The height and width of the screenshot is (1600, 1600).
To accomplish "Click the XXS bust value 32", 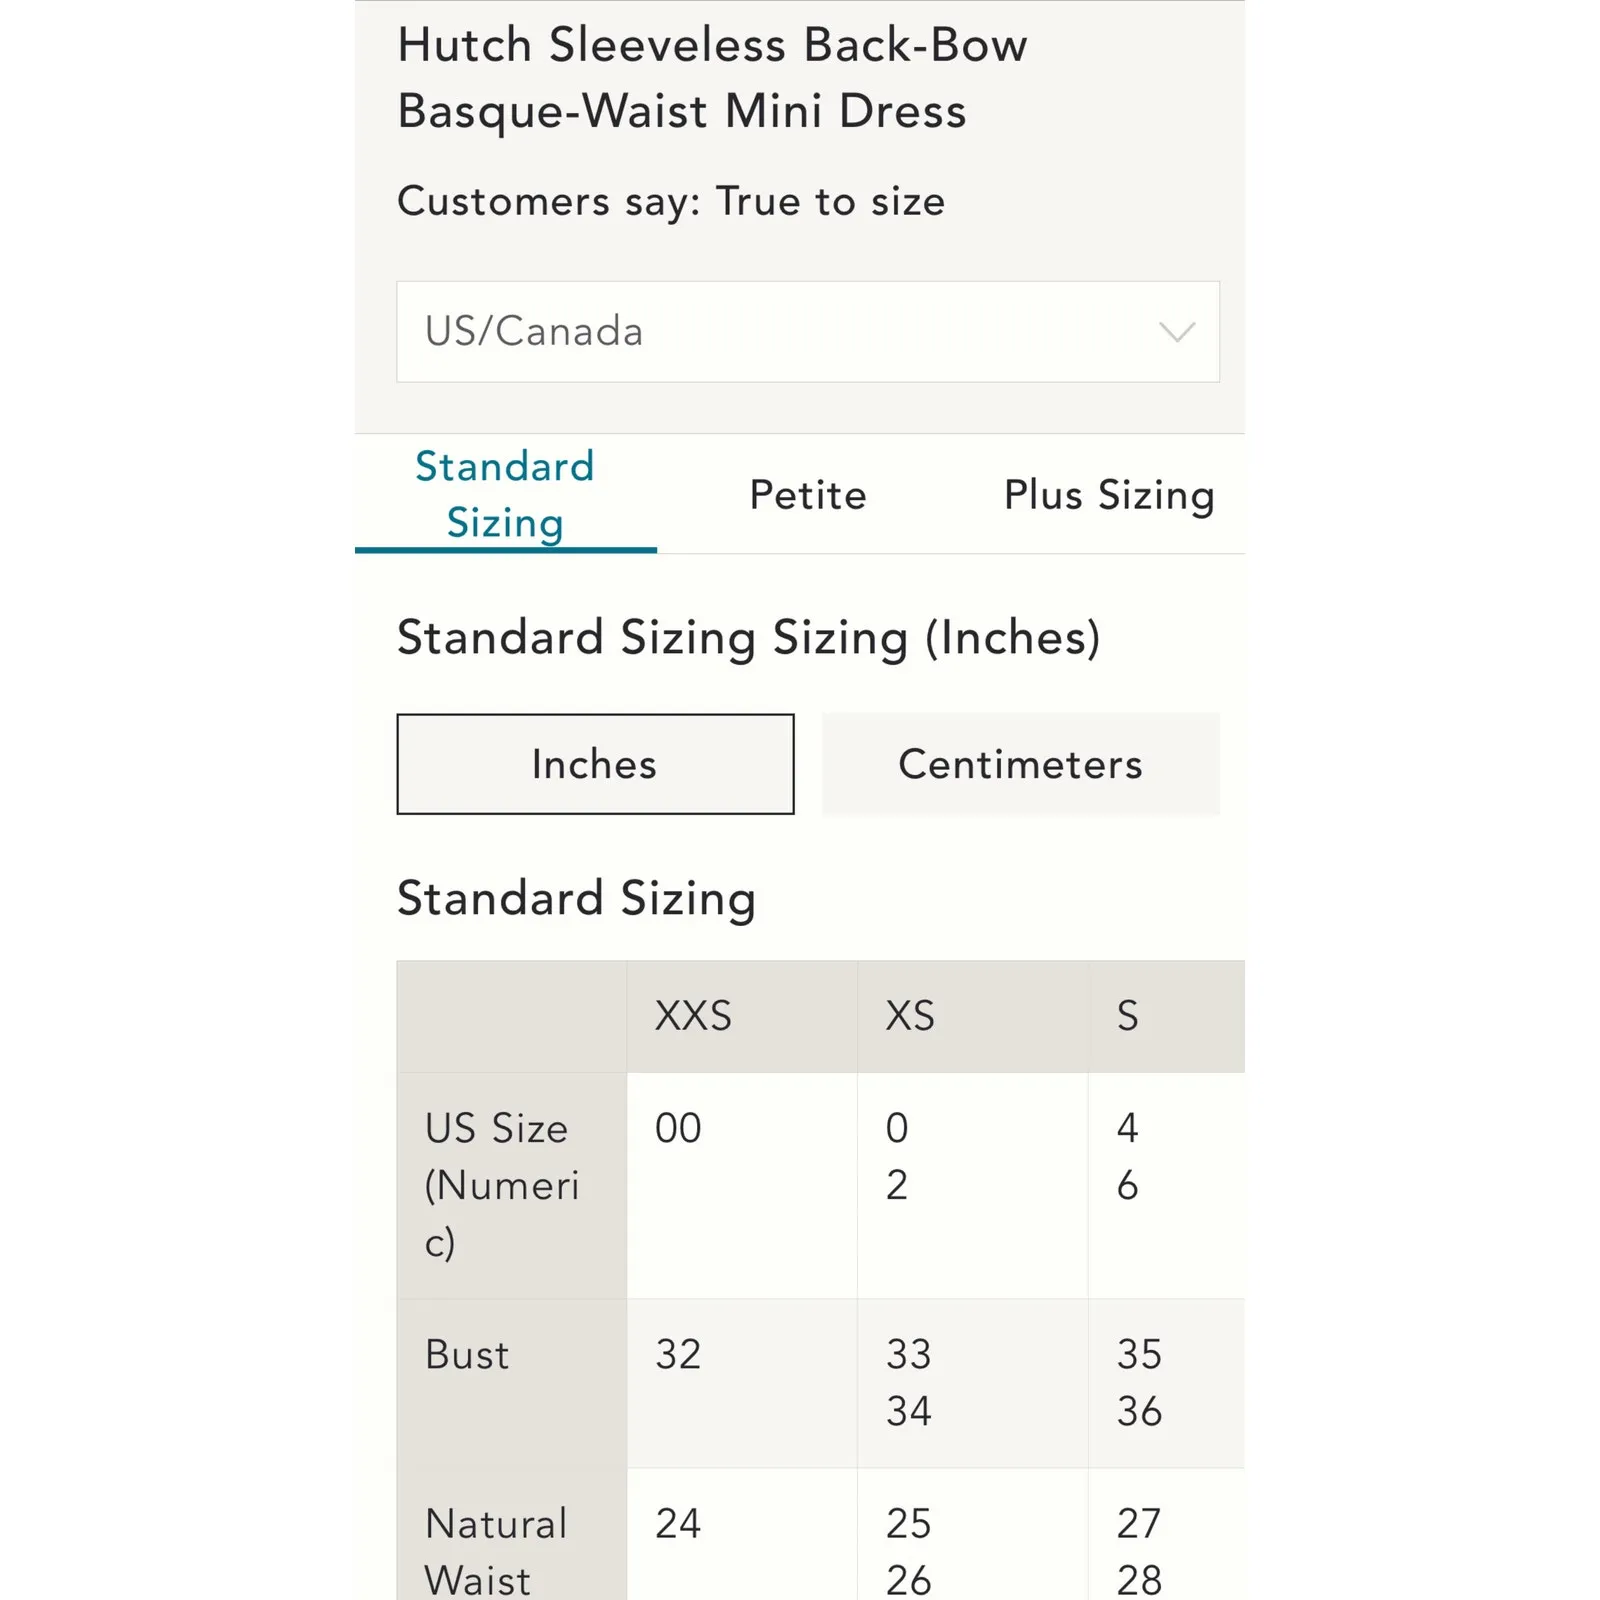I will [678, 1355].
